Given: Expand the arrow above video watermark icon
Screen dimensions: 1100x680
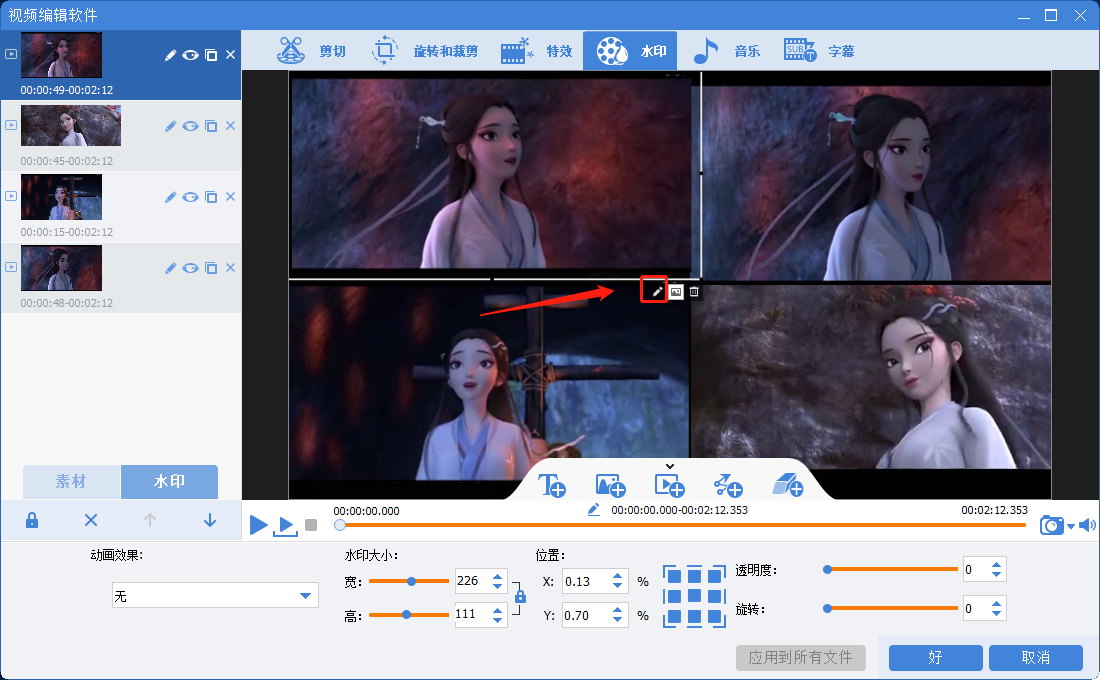Looking at the screenshot, I should pos(670,466).
